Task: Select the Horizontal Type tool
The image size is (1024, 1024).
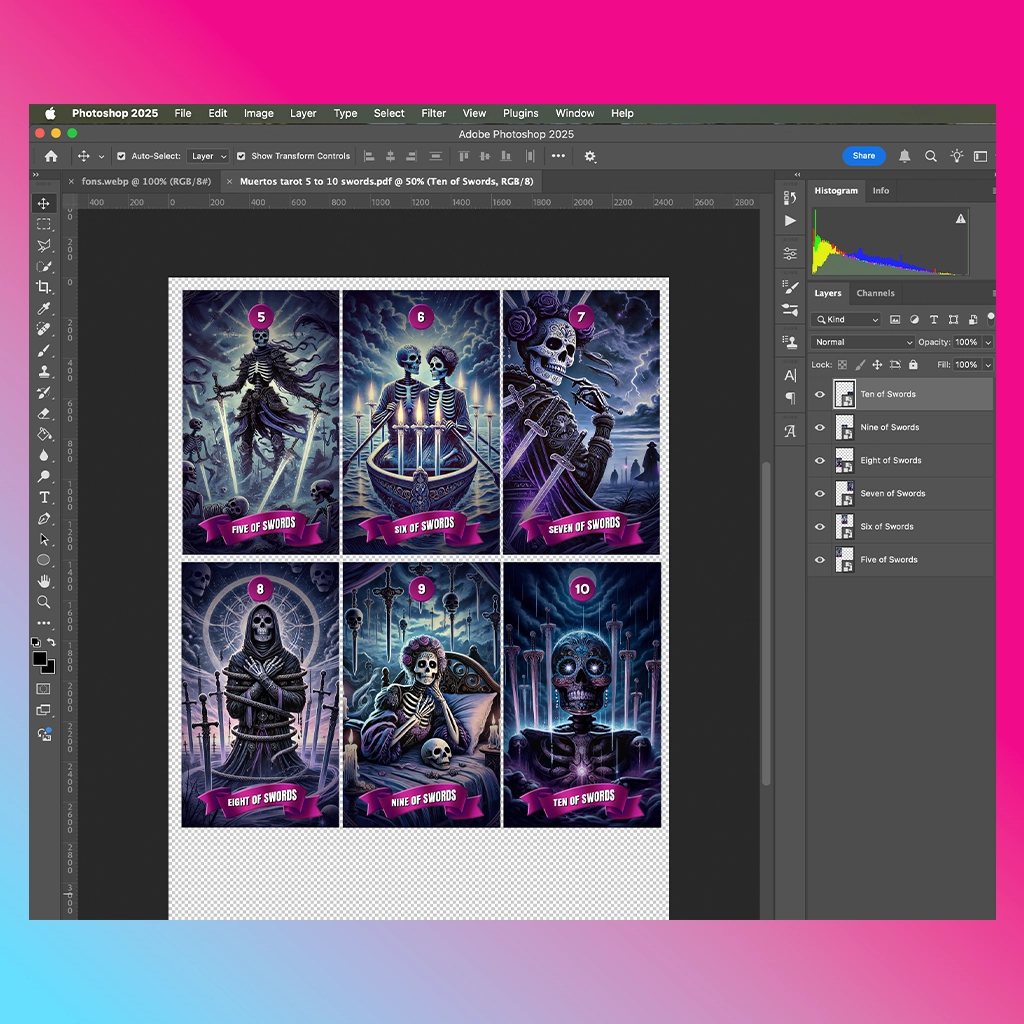Action: (x=44, y=498)
